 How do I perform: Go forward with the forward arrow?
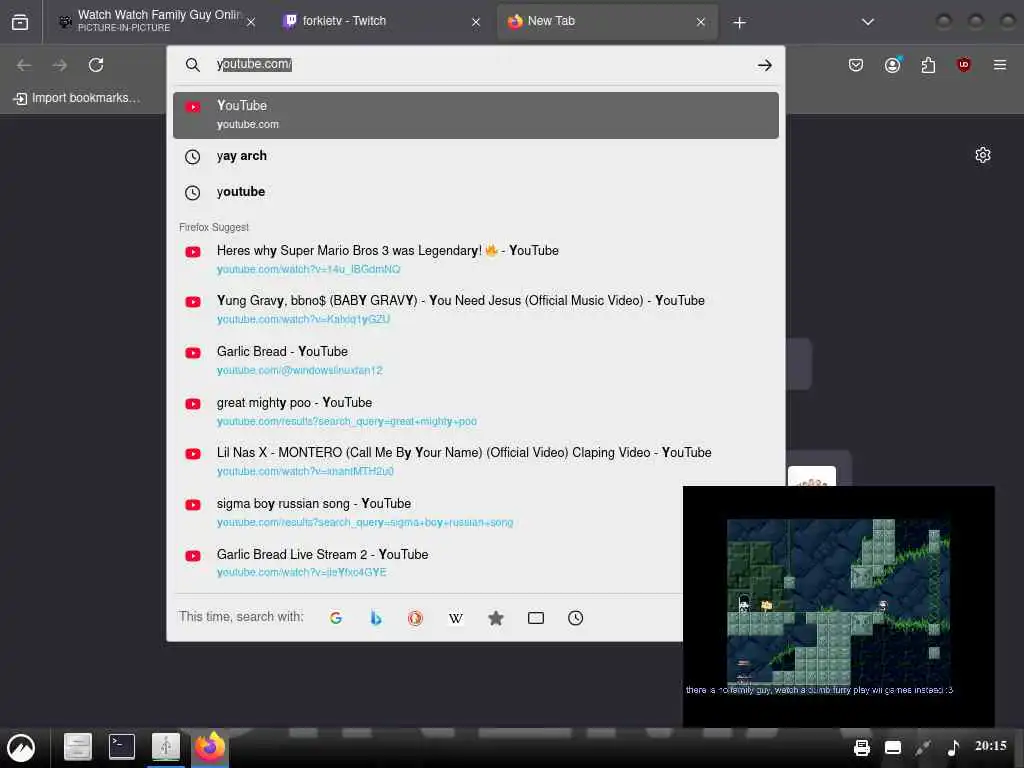(x=60, y=65)
